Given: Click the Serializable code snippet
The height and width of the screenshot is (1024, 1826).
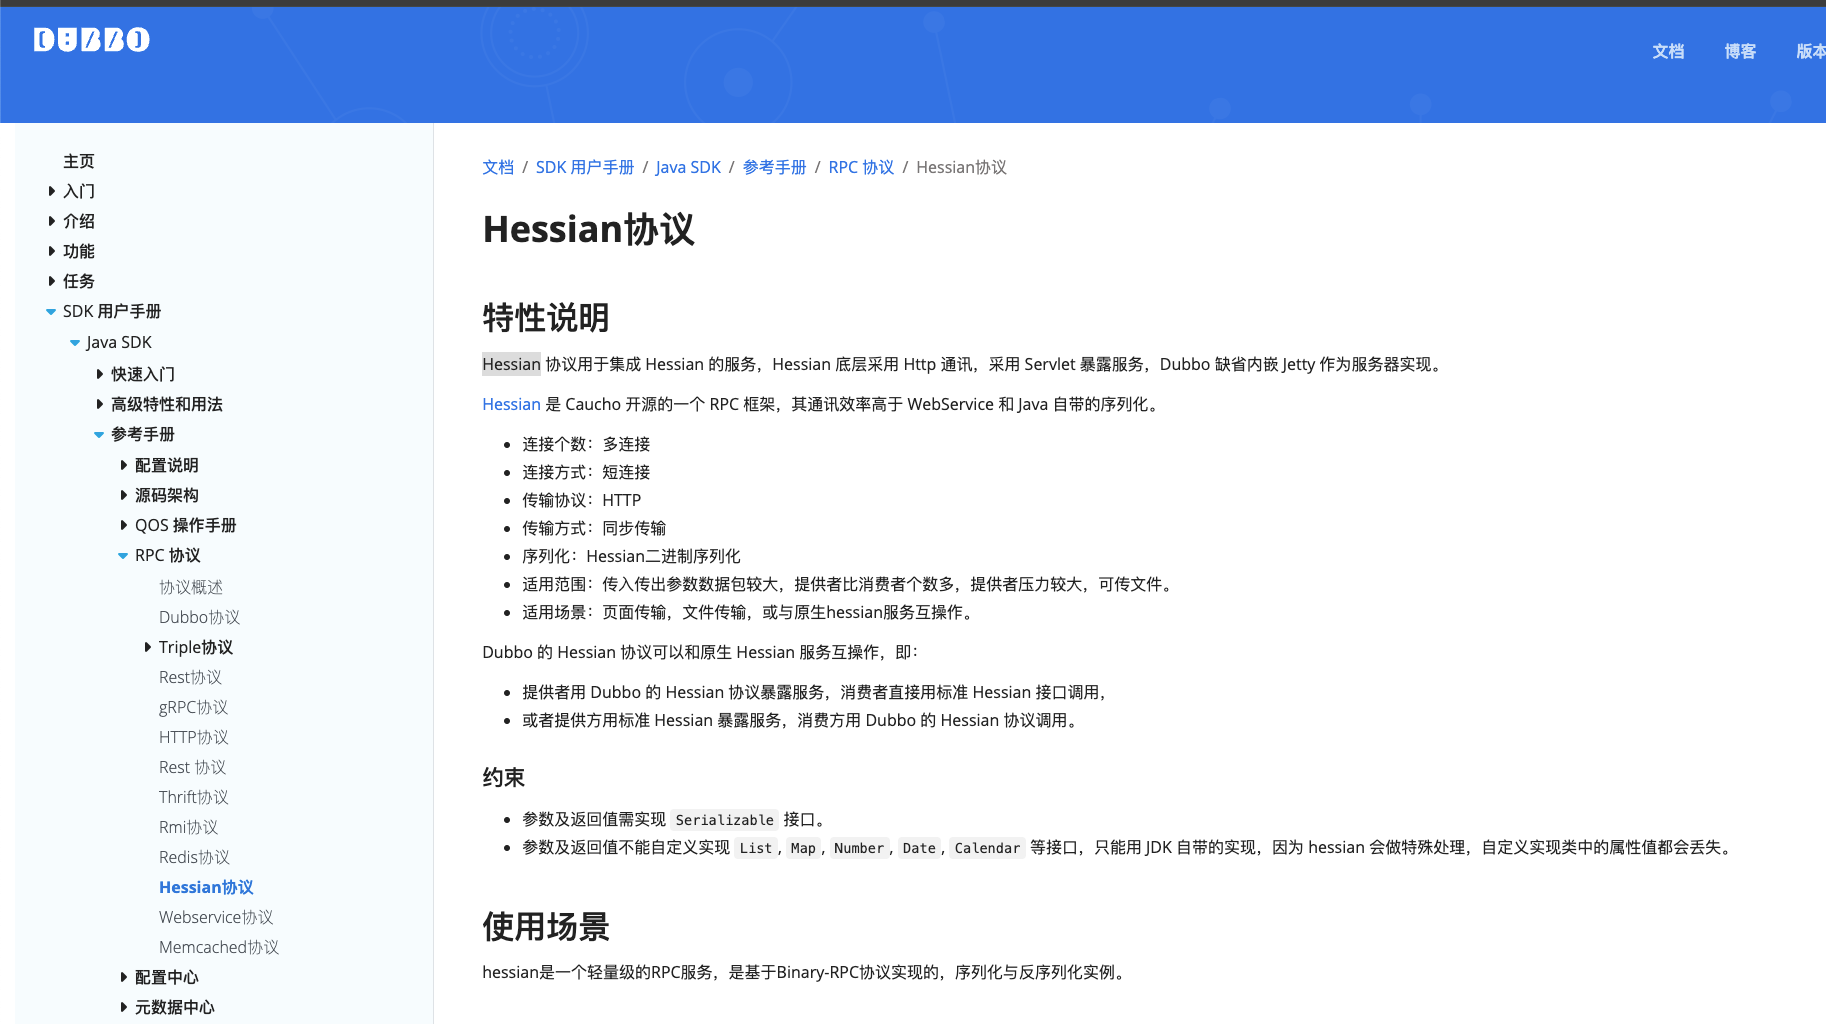Looking at the screenshot, I should point(724,820).
